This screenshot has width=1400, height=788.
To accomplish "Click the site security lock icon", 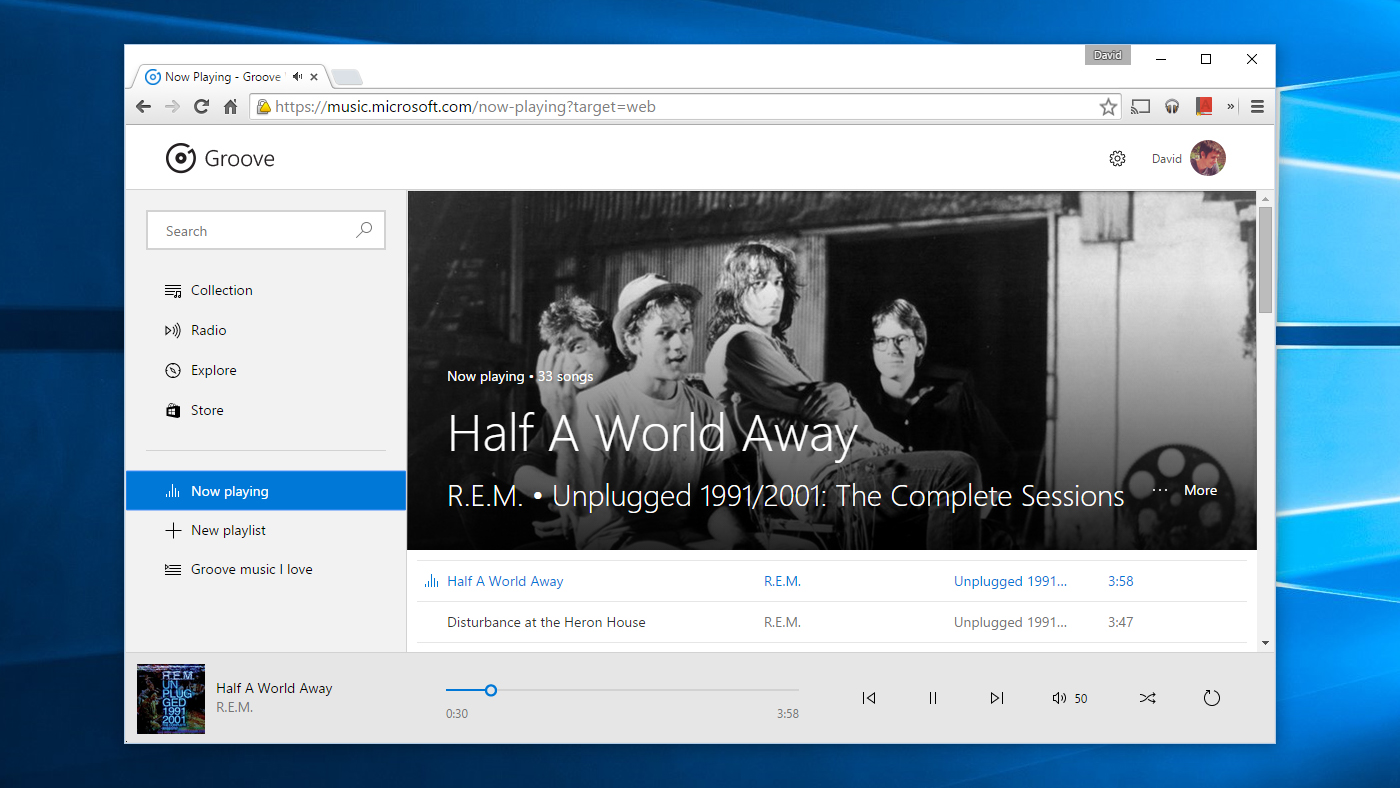I will coord(263,107).
